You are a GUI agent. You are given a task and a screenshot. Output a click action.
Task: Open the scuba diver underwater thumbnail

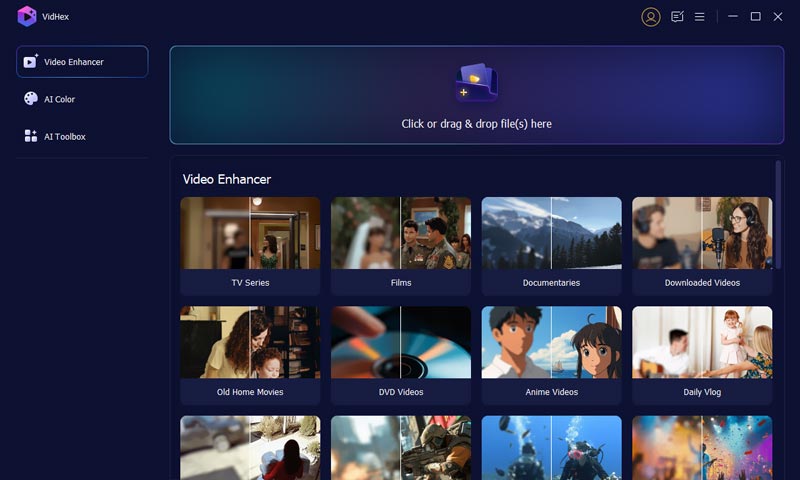coord(552,448)
